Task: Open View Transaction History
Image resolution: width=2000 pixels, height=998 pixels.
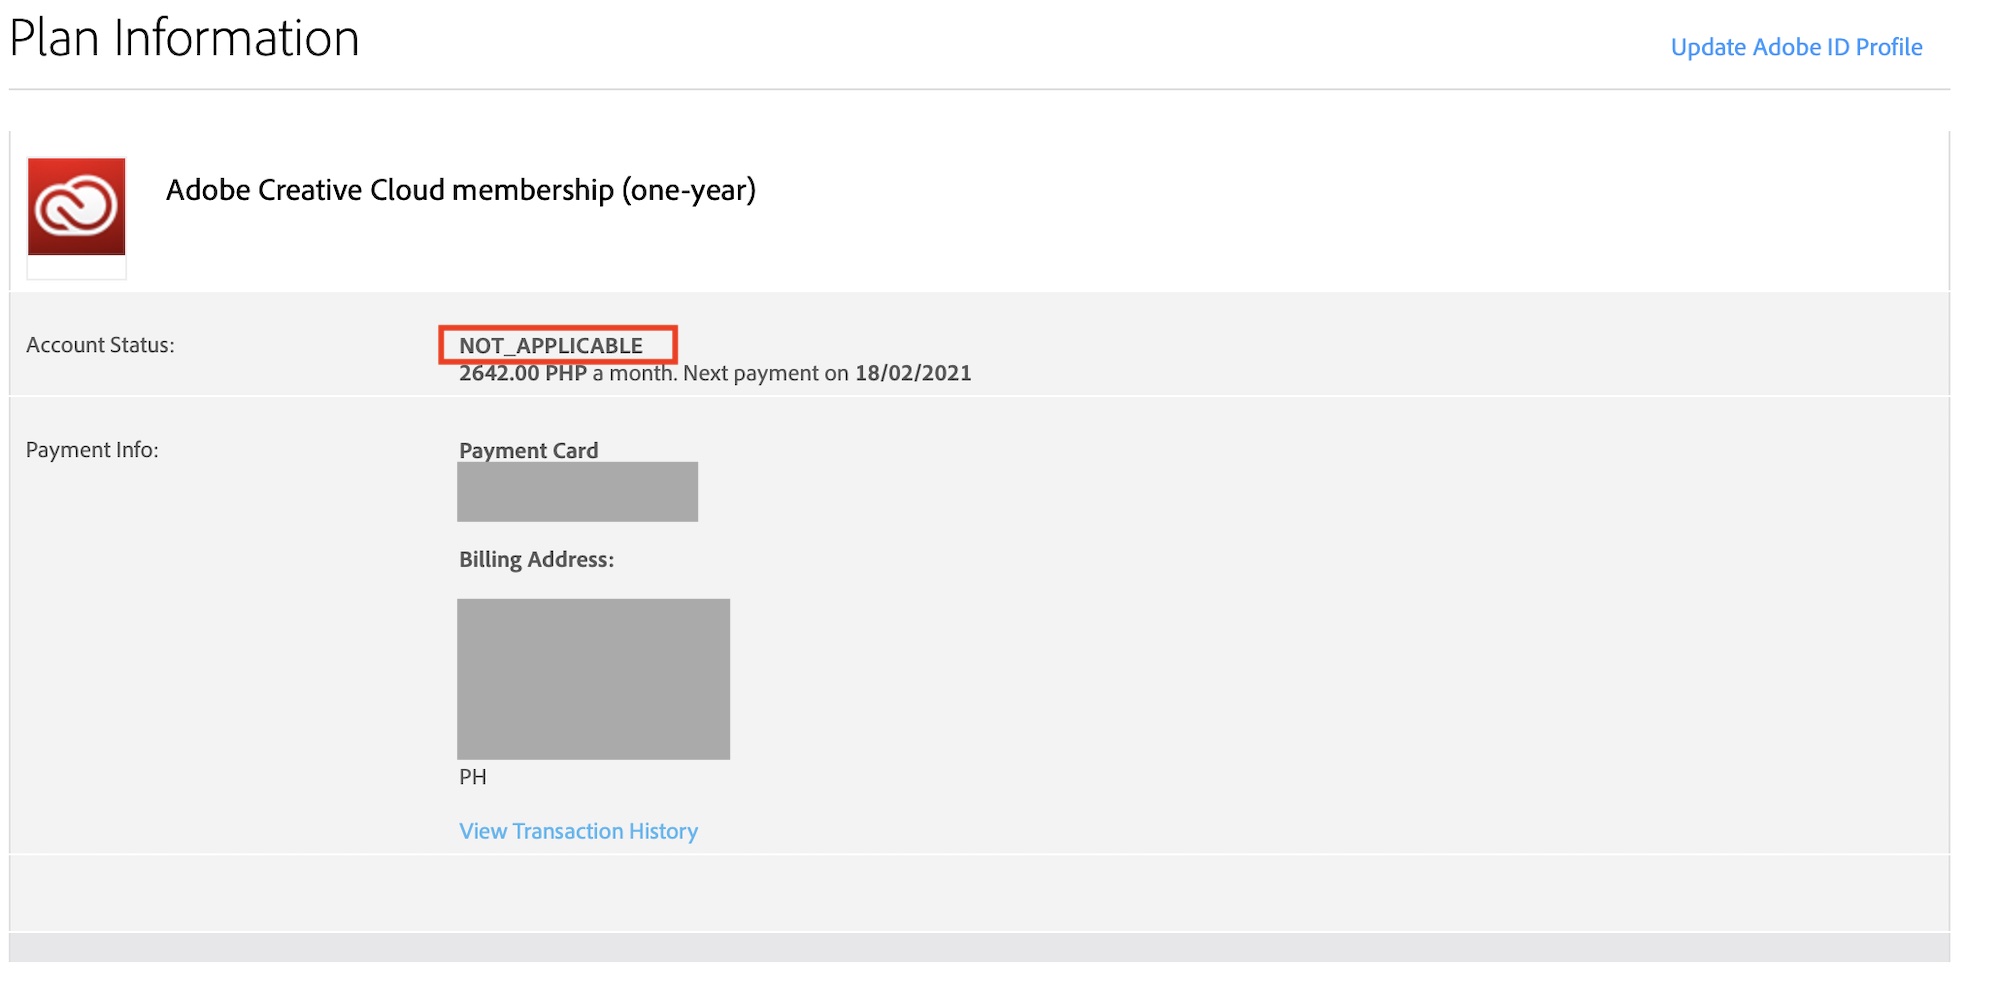Action: [x=578, y=831]
